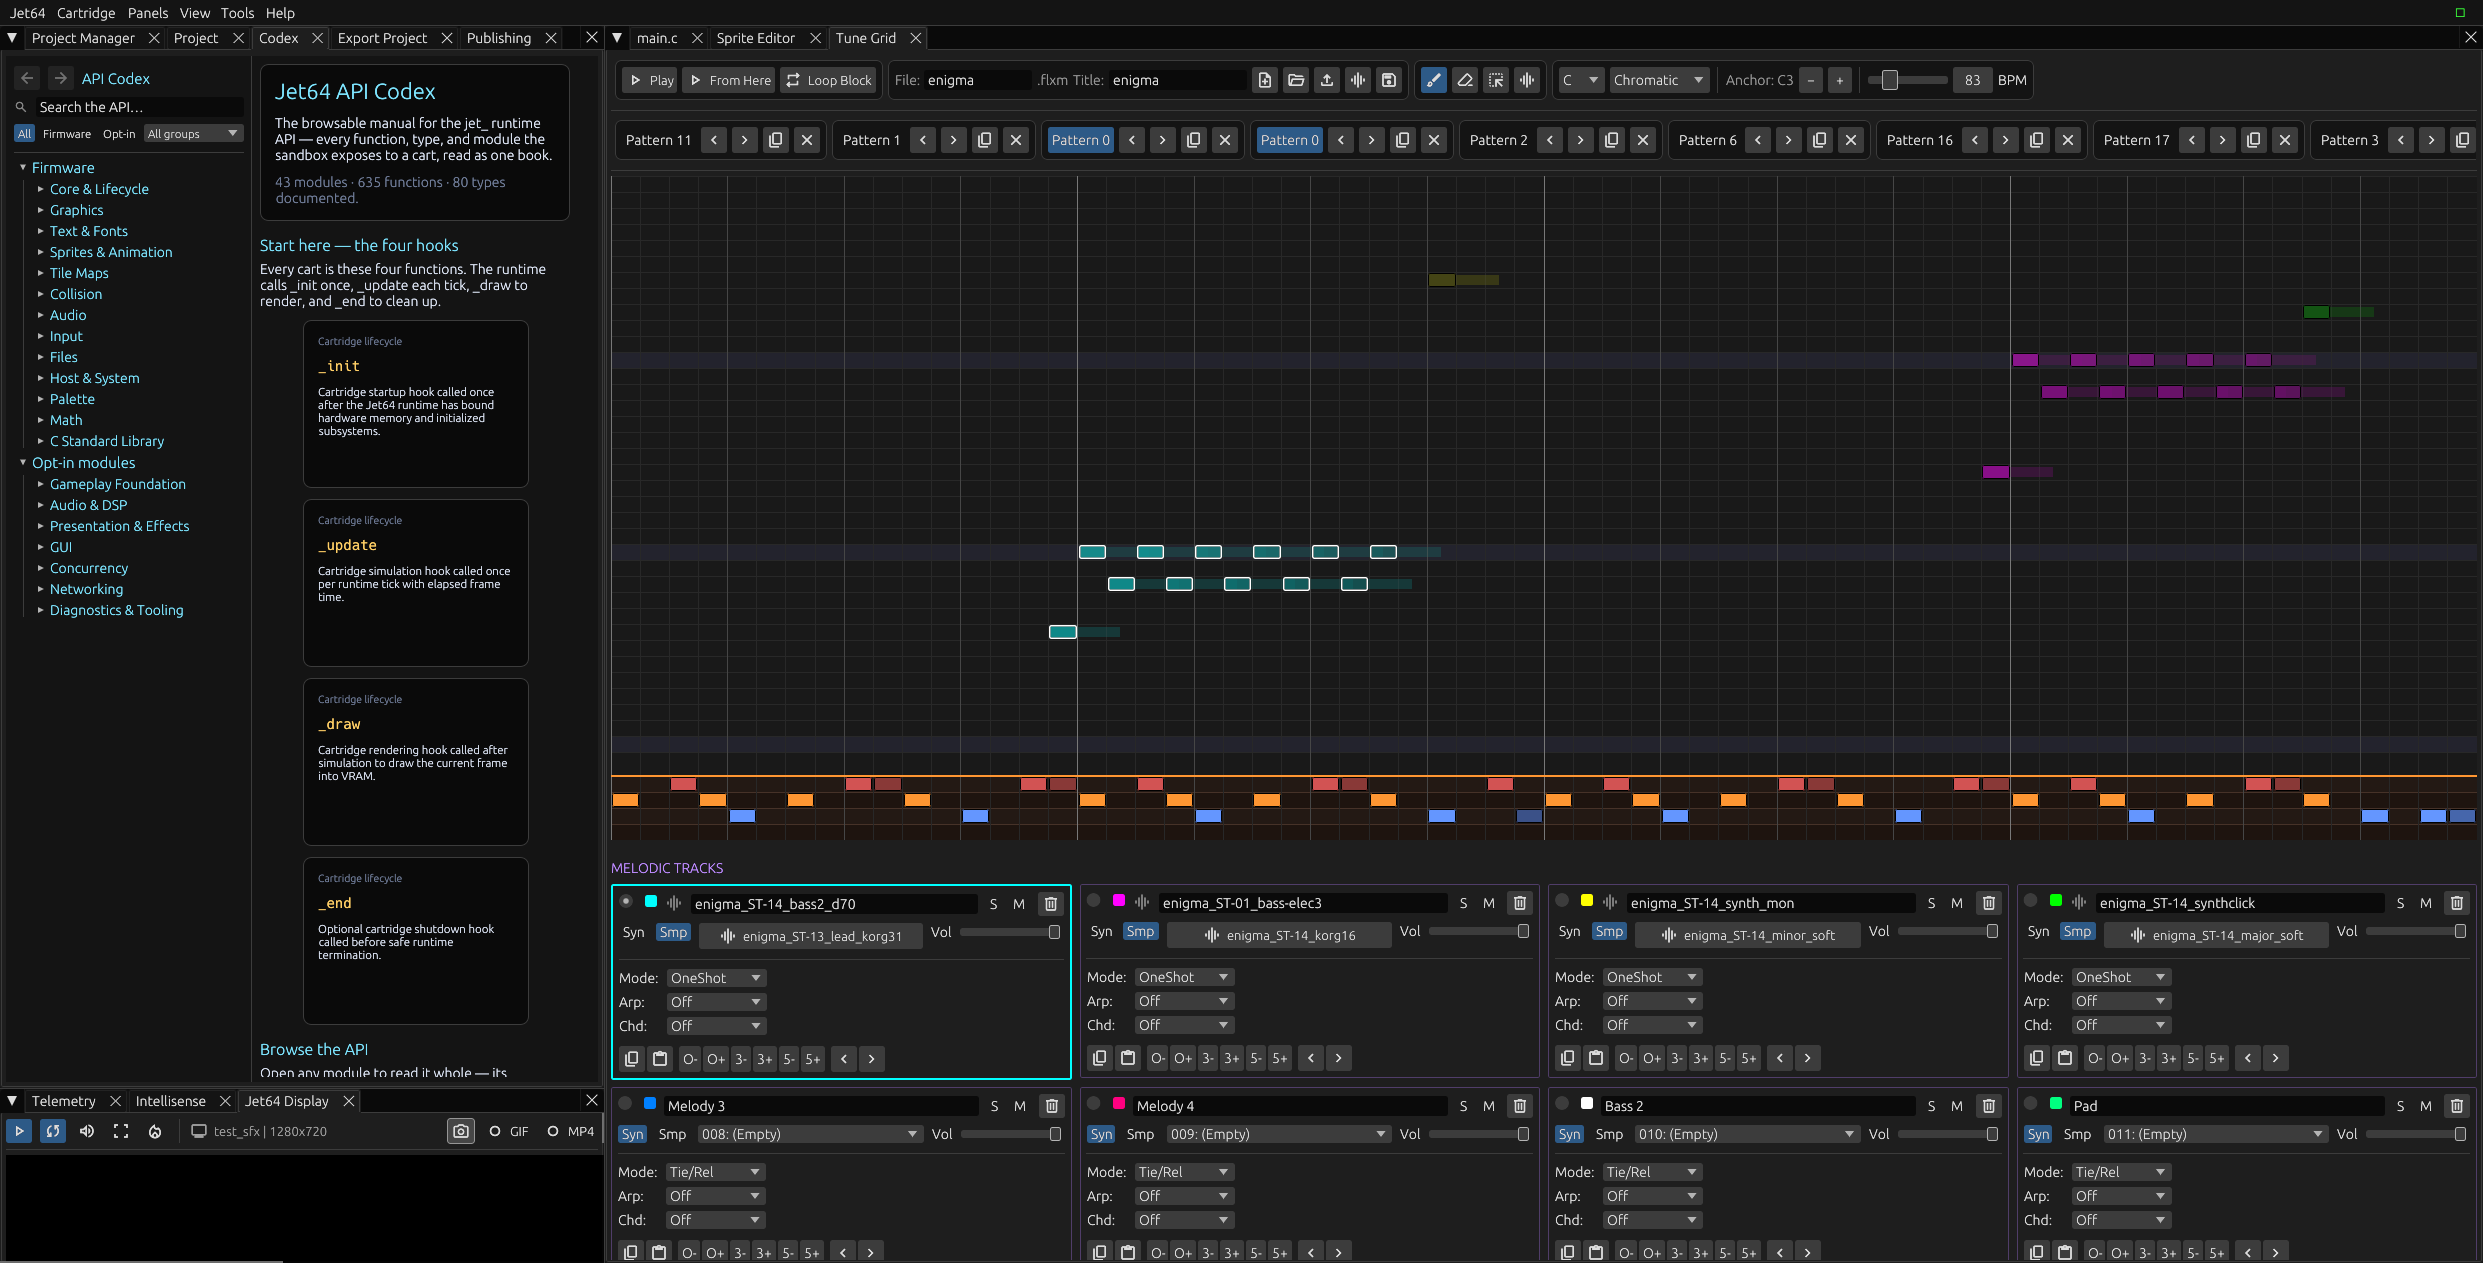Click the new tune file icon
Image resolution: width=2483 pixels, height=1263 pixels.
[1265, 80]
